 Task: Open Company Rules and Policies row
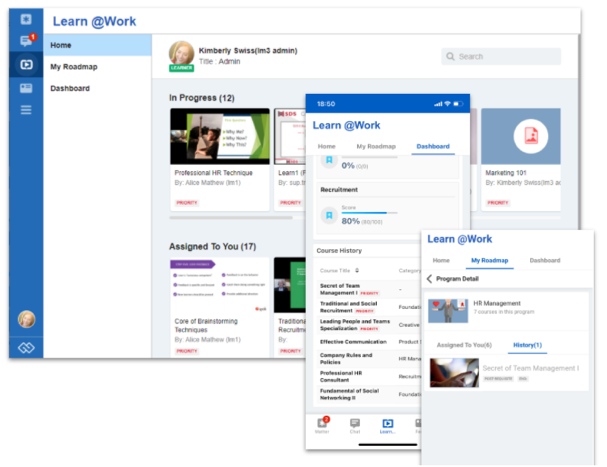pos(369,359)
